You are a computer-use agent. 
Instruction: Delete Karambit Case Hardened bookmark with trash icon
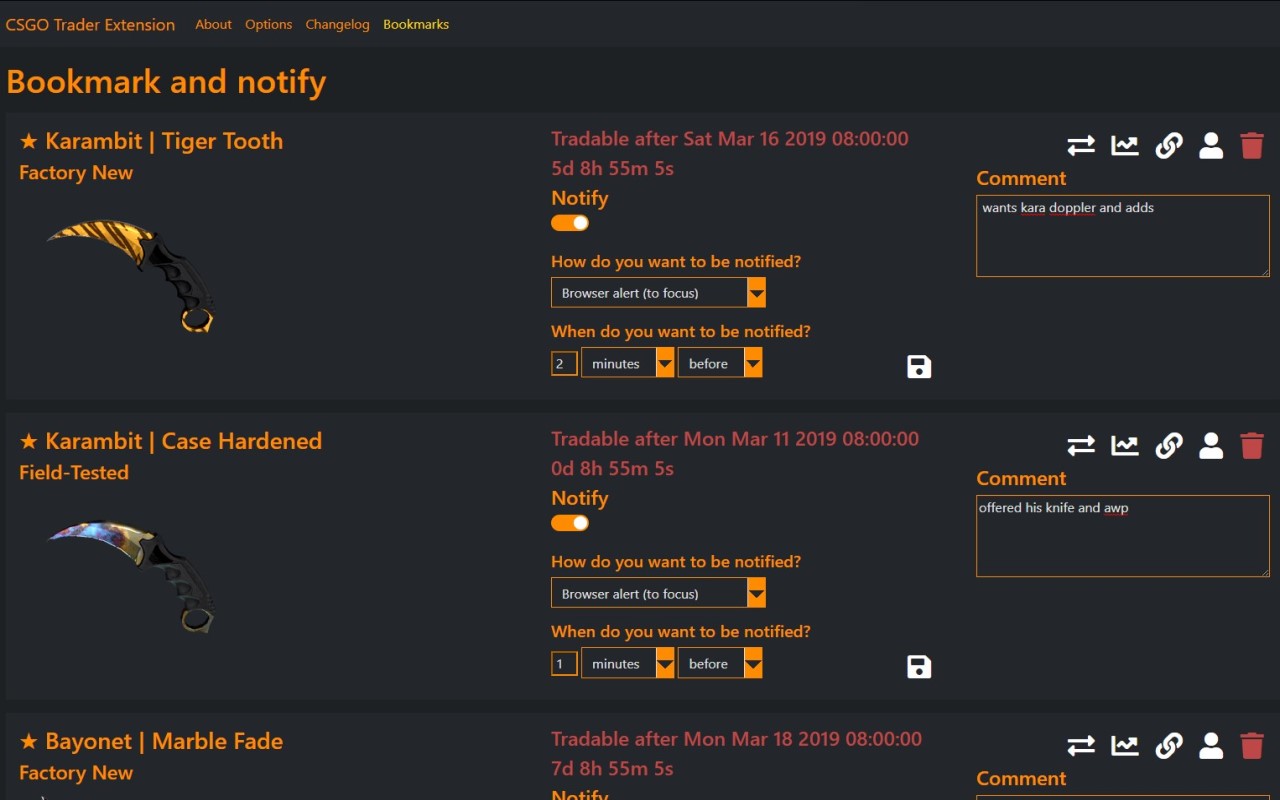[1252, 446]
